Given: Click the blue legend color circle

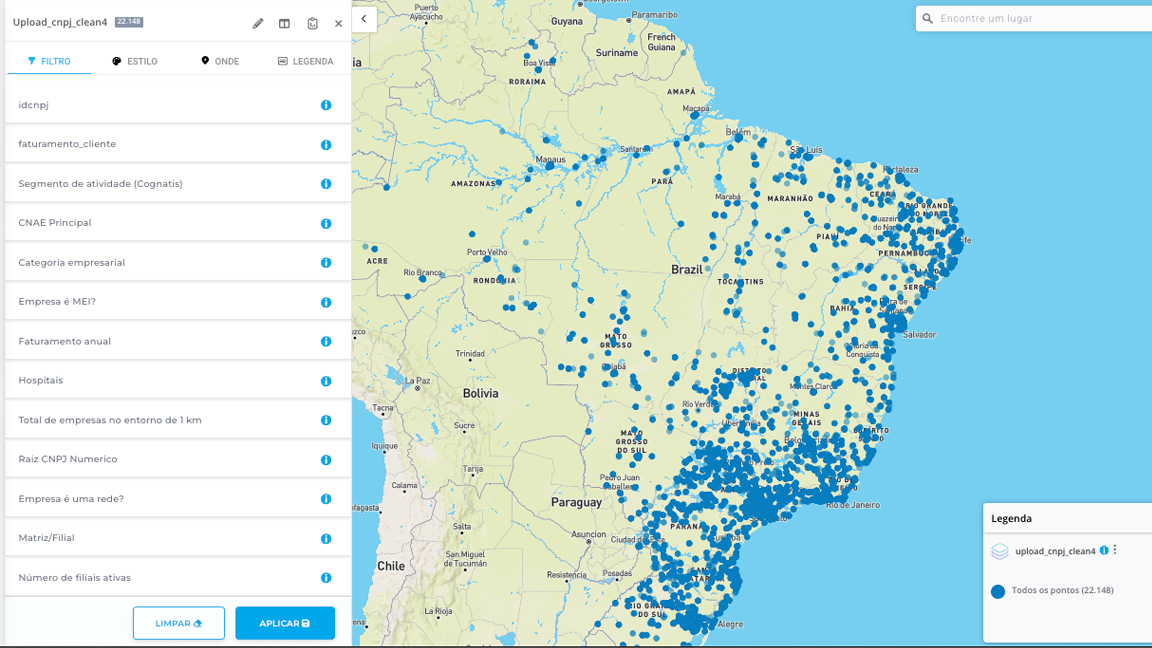Looking at the screenshot, I should 998,591.
